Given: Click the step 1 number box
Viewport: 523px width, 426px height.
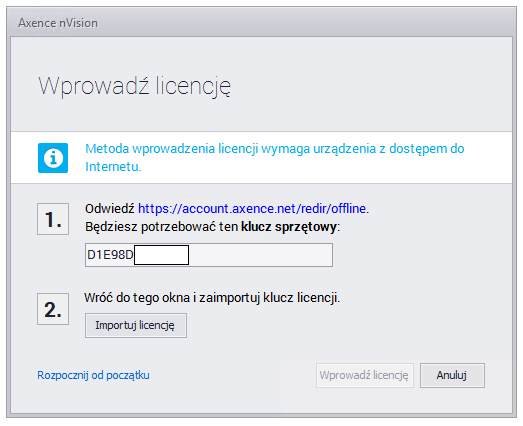Looking at the screenshot, I should [53, 219].
